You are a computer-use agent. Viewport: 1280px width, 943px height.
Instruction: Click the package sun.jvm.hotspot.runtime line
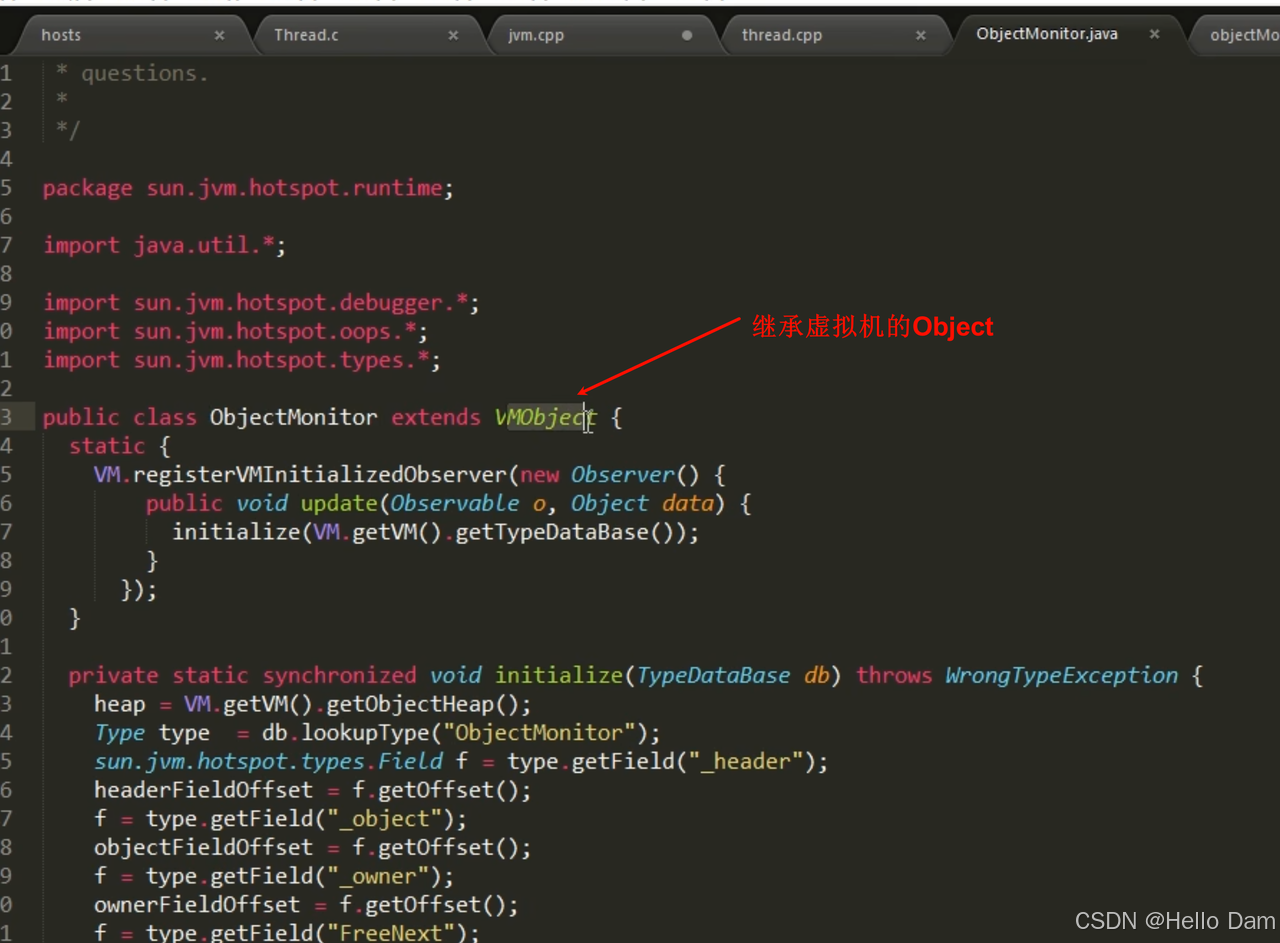(x=248, y=188)
